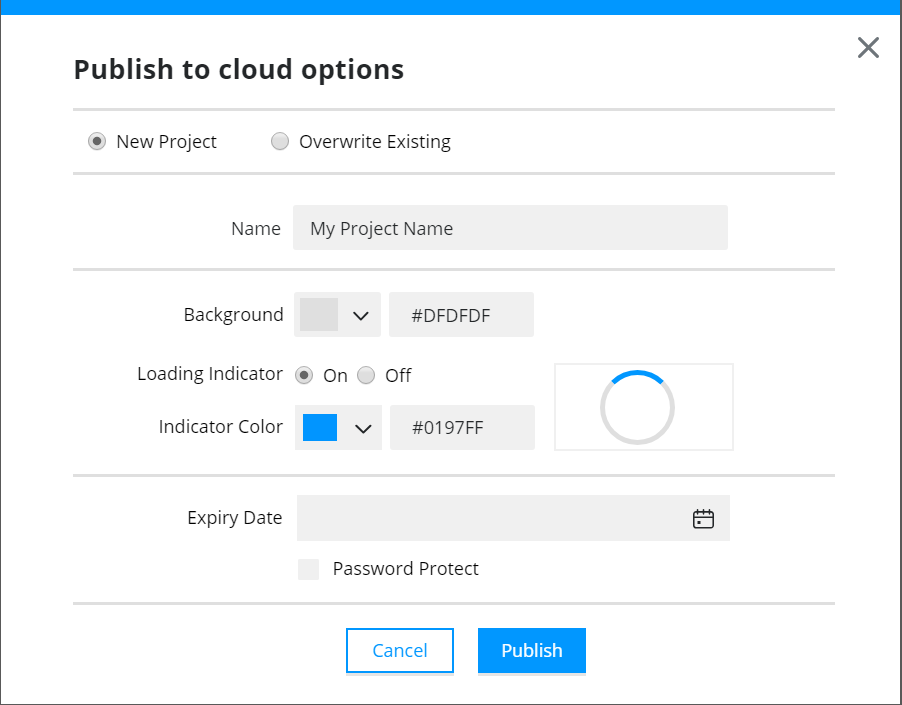The width and height of the screenshot is (902, 705).
Task: Click the Password Protect label text
Action: tap(406, 569)
